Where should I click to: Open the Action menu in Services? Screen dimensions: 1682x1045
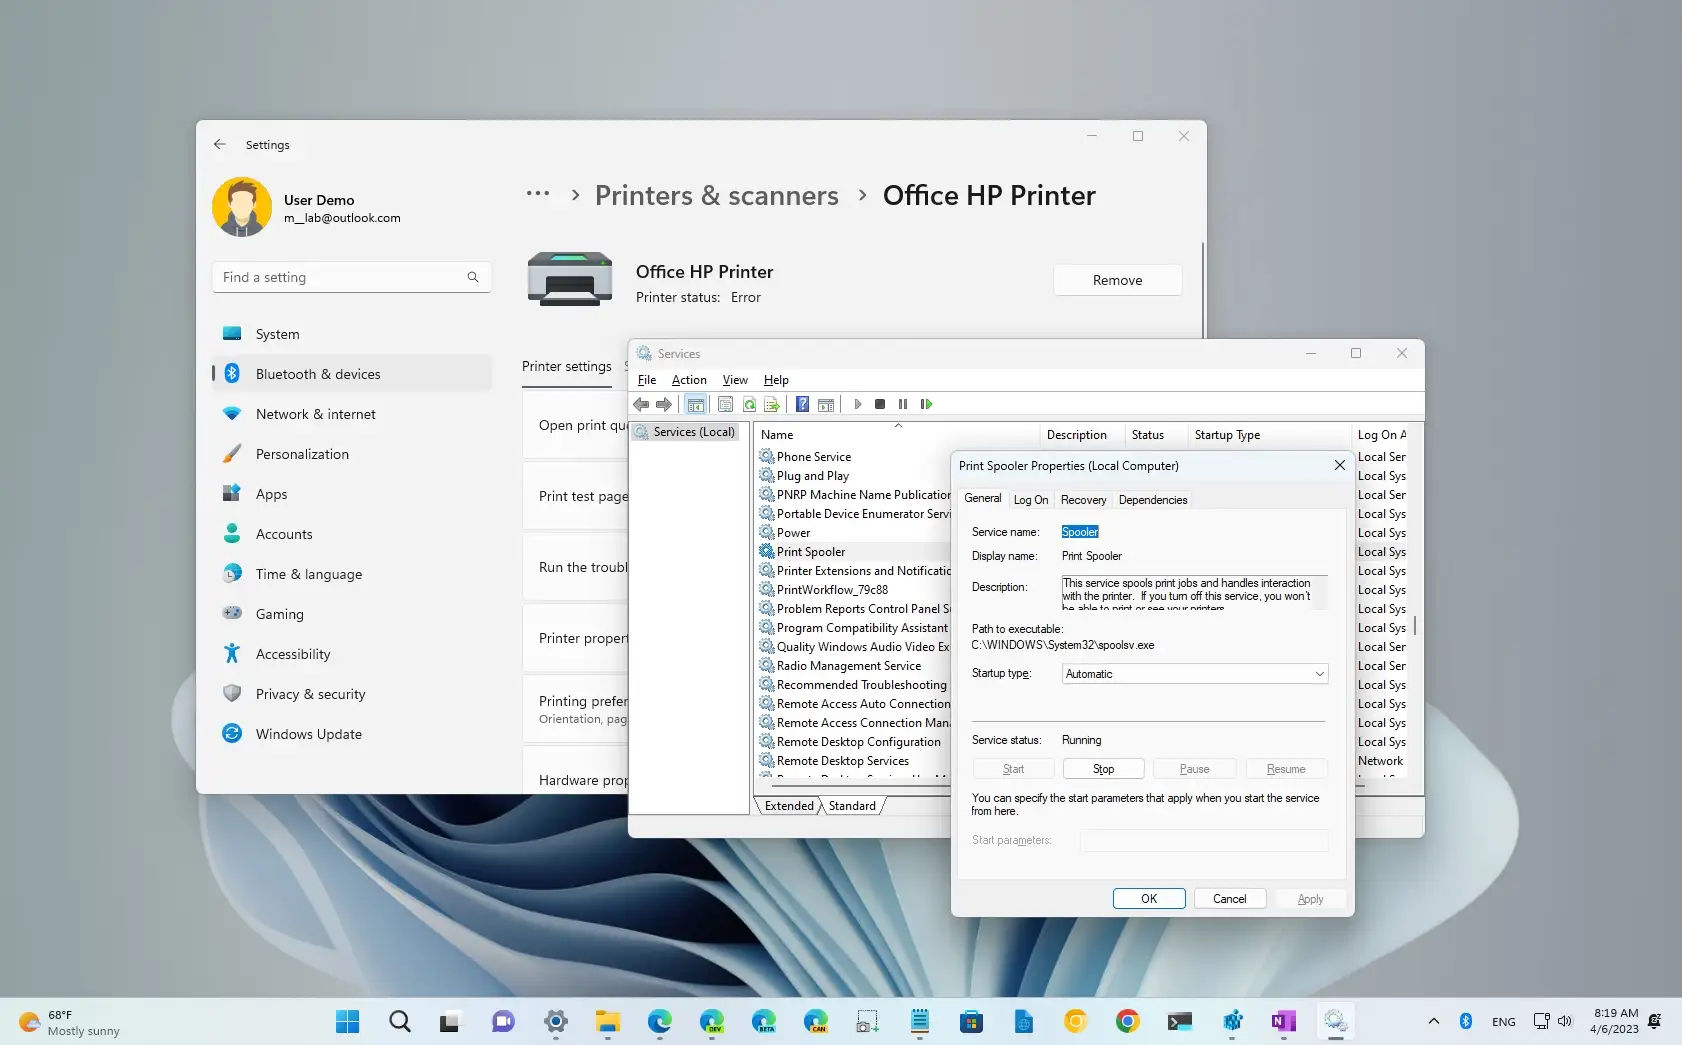(688, 380)
